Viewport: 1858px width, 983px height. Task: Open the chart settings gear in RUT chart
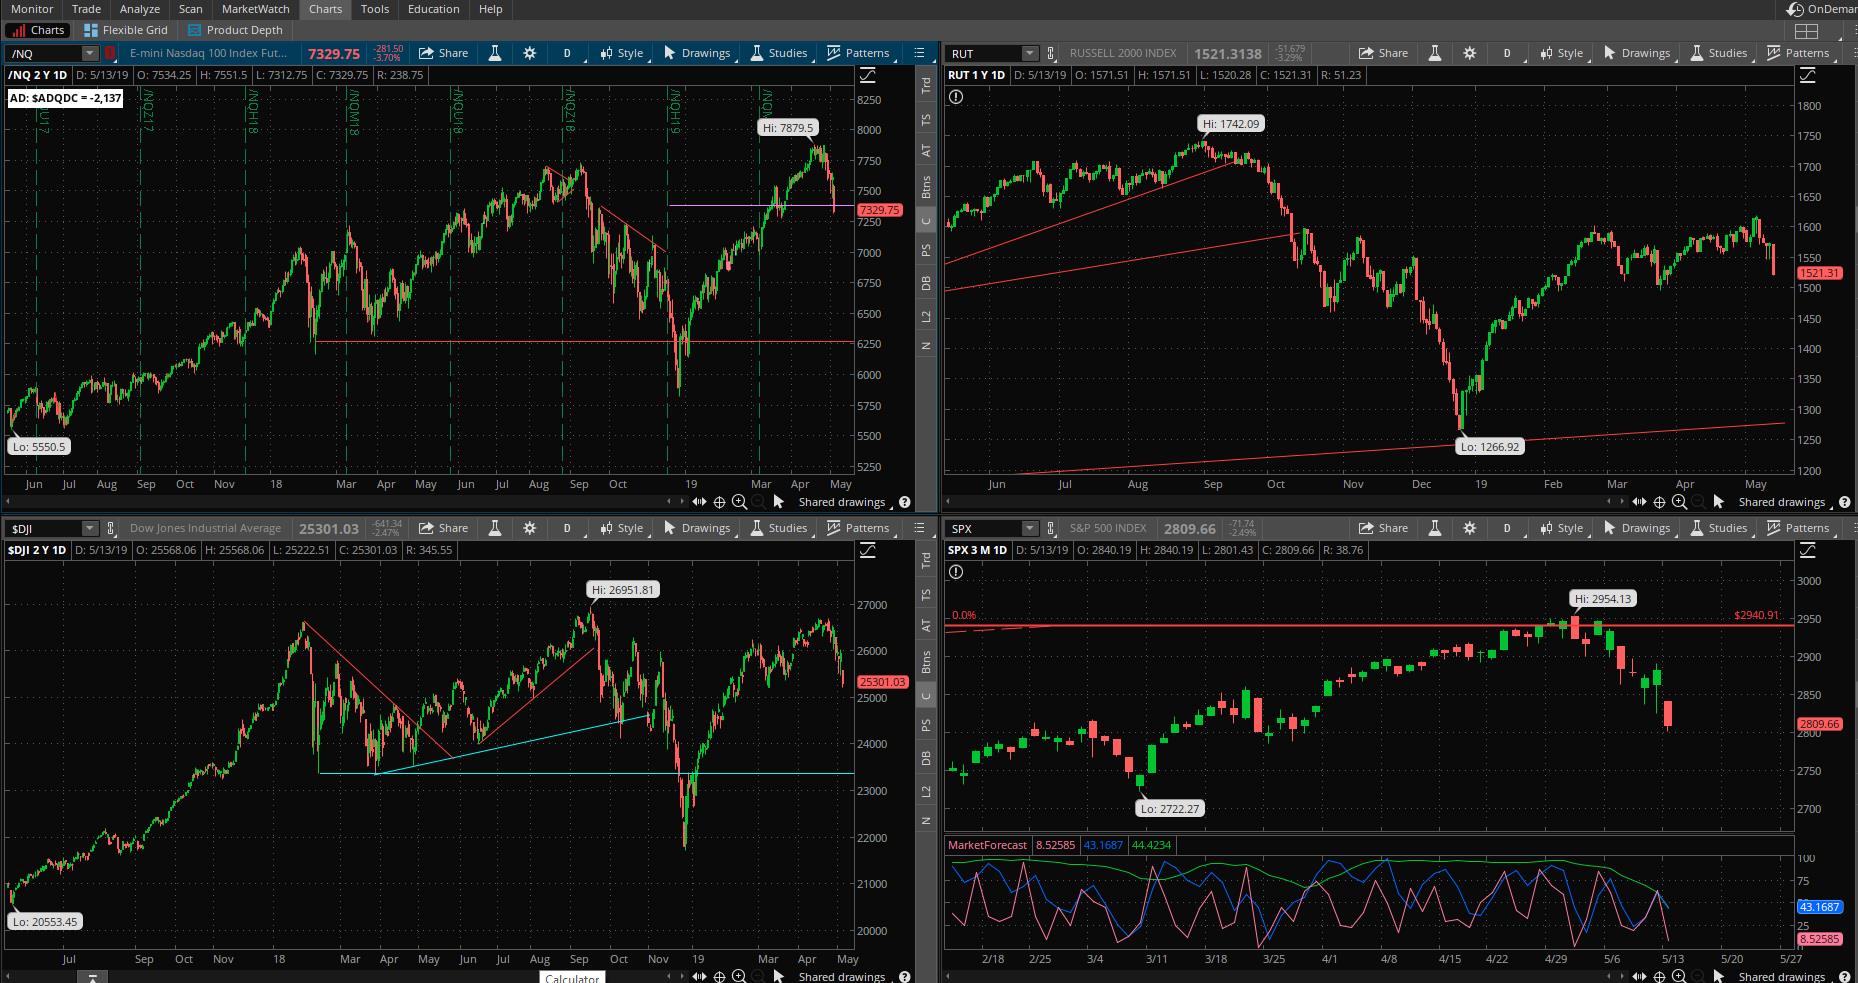(1469, 53)
